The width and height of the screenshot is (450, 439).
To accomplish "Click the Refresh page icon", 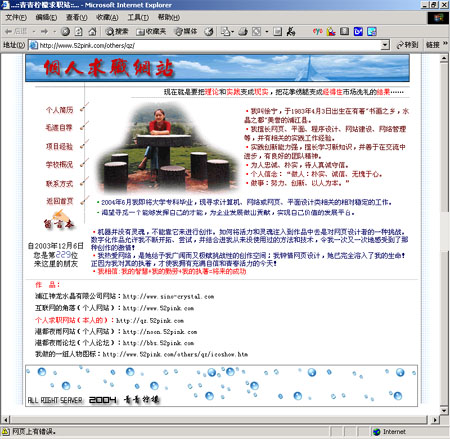I will pos(78,32).
